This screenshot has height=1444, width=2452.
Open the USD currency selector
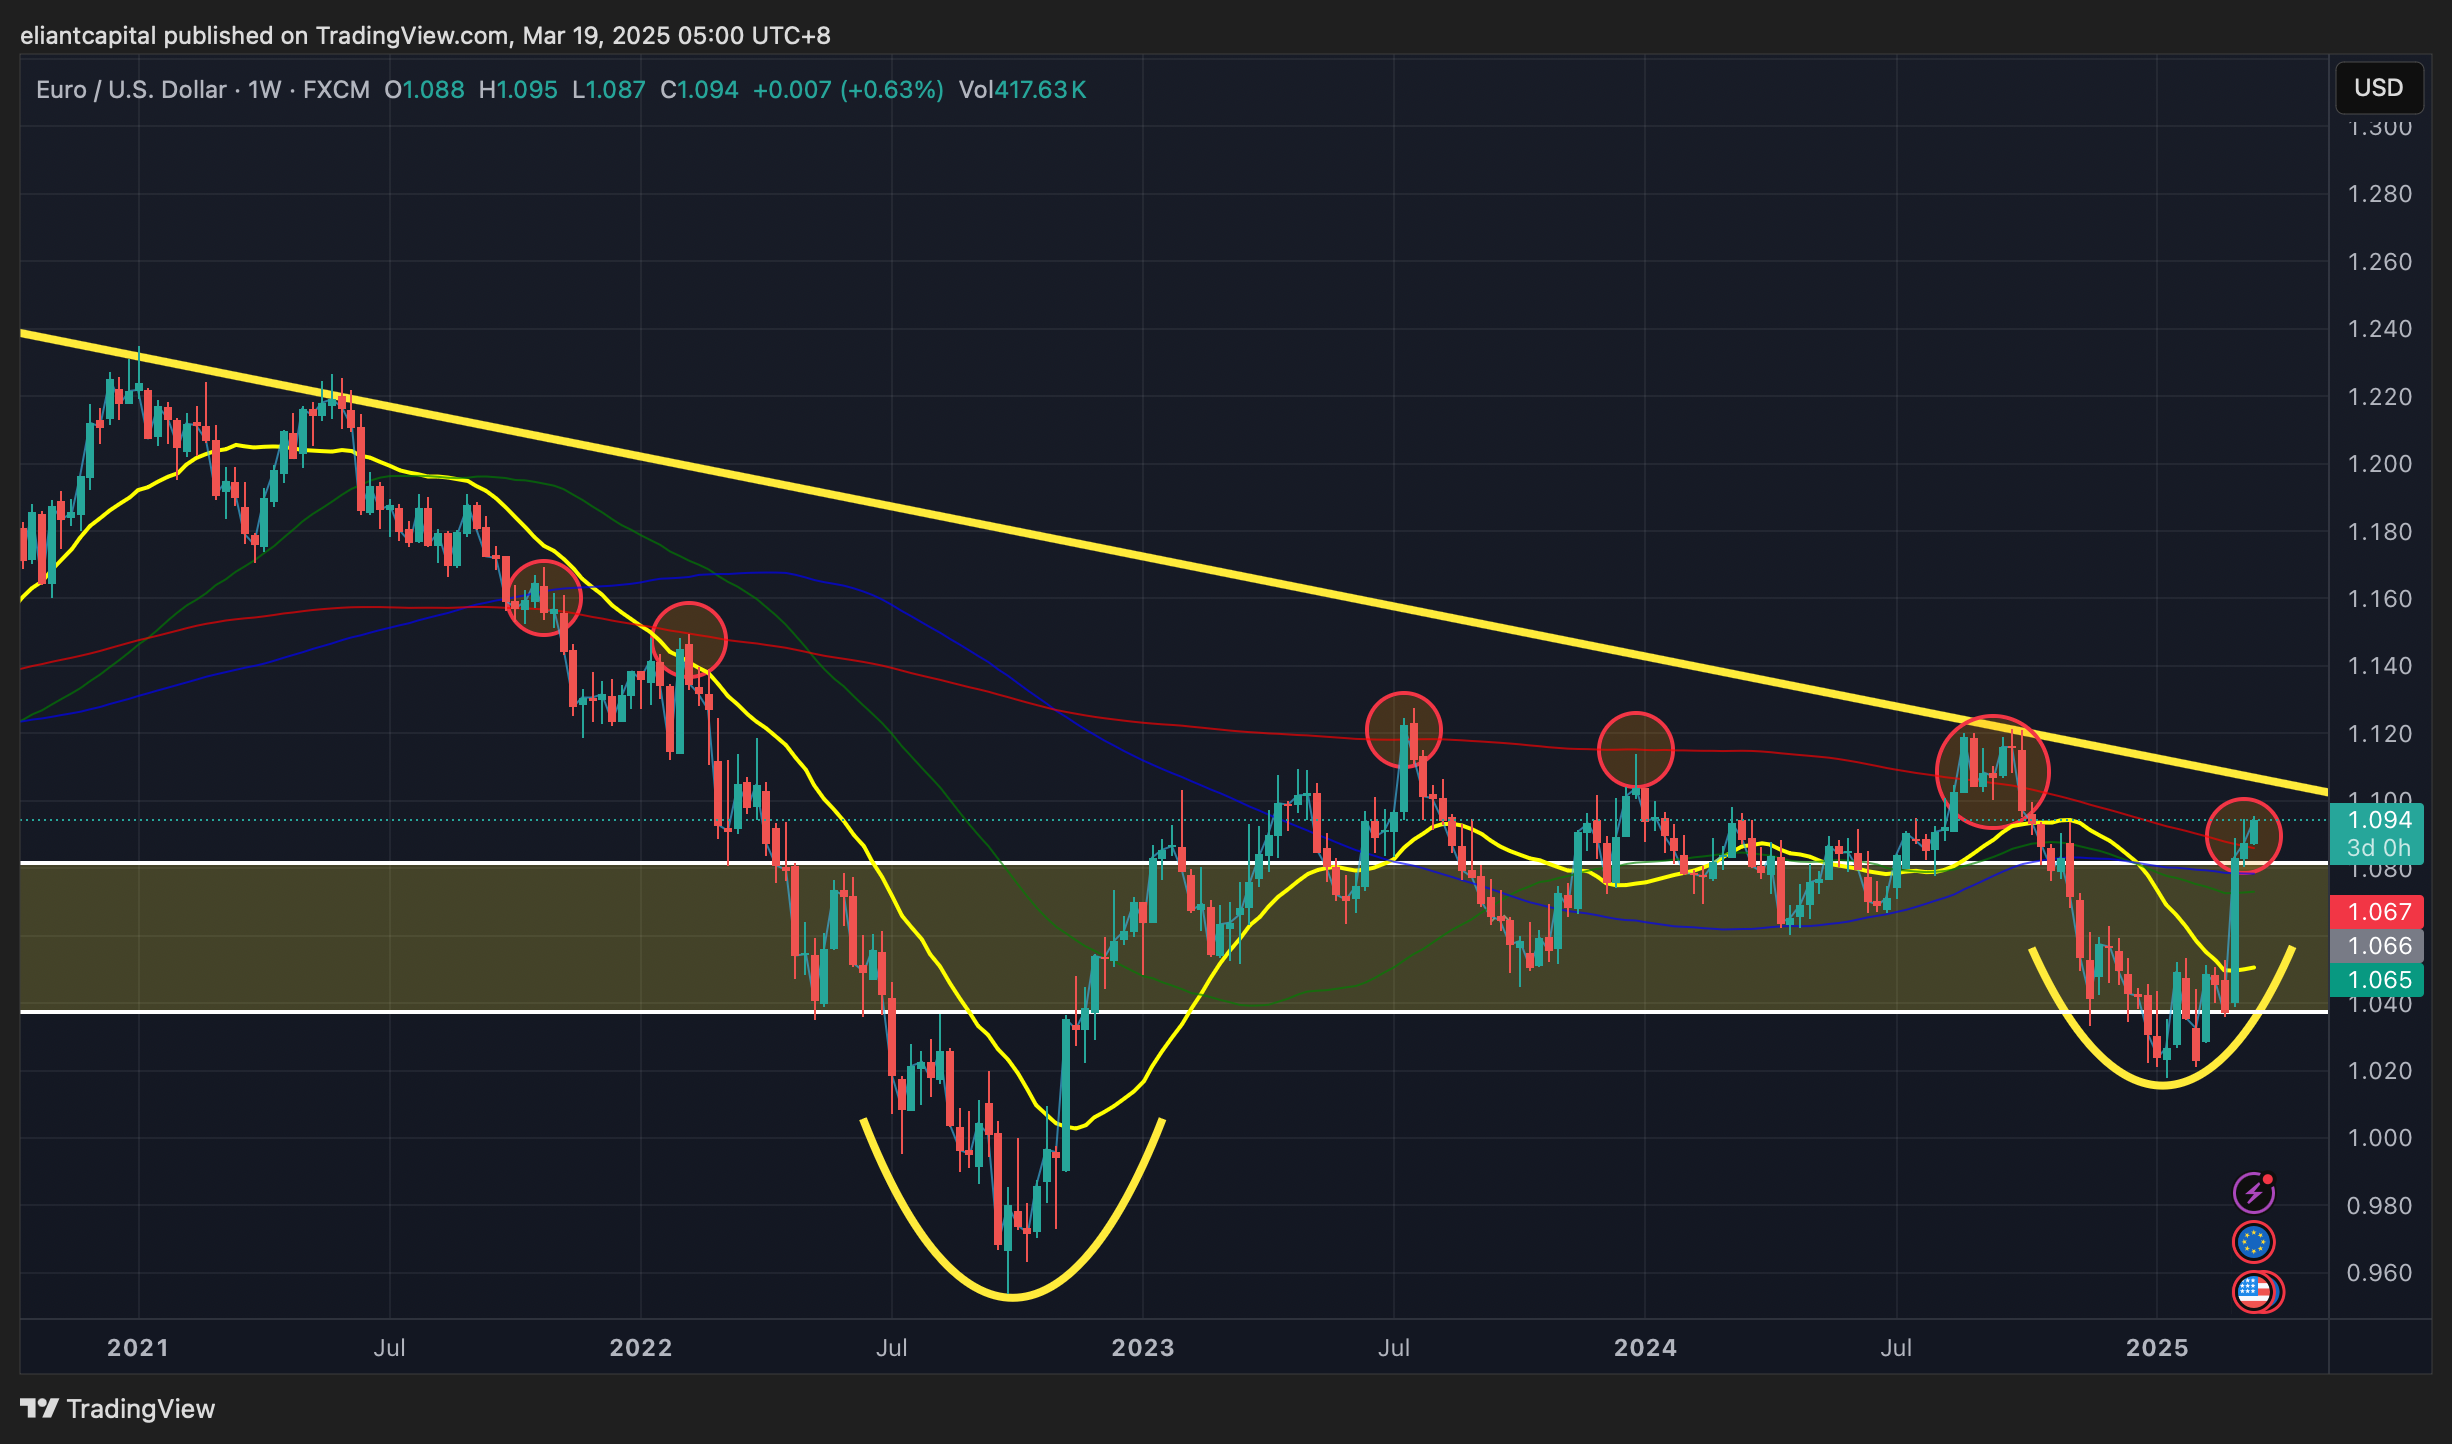point(2378,88)
